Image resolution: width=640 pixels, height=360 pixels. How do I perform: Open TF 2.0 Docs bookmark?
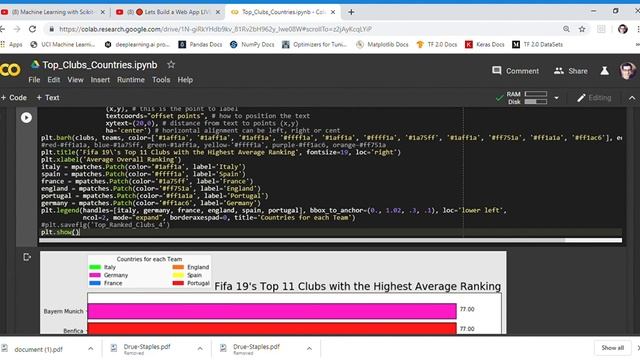click(x=437, y=44)
